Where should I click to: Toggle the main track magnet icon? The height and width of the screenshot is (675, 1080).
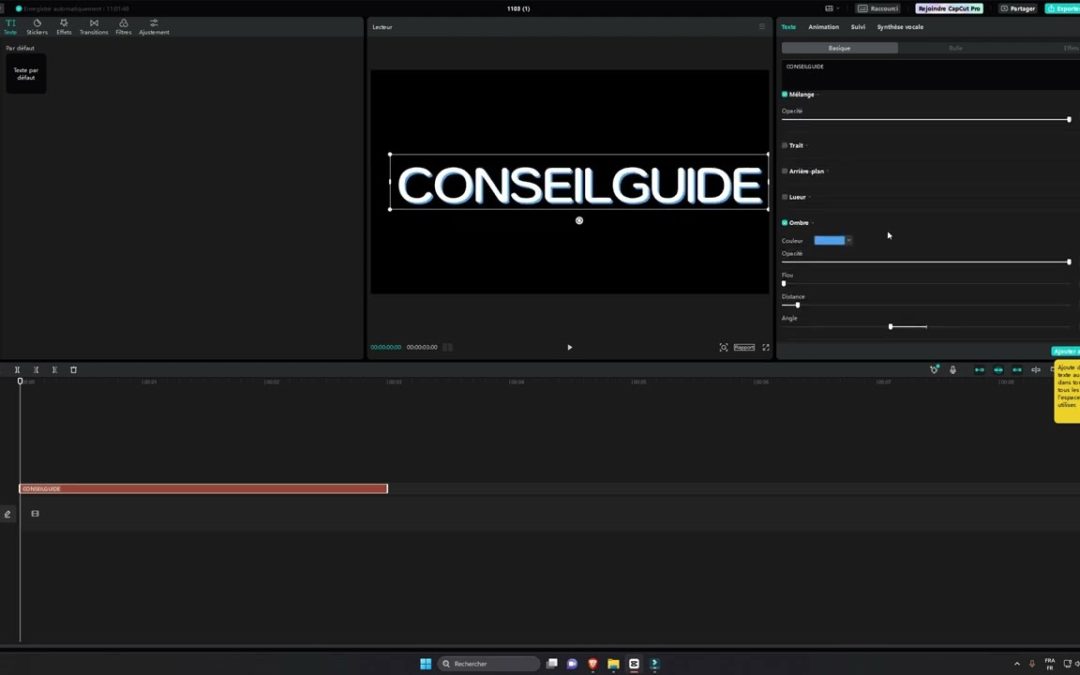click(979, 370)
